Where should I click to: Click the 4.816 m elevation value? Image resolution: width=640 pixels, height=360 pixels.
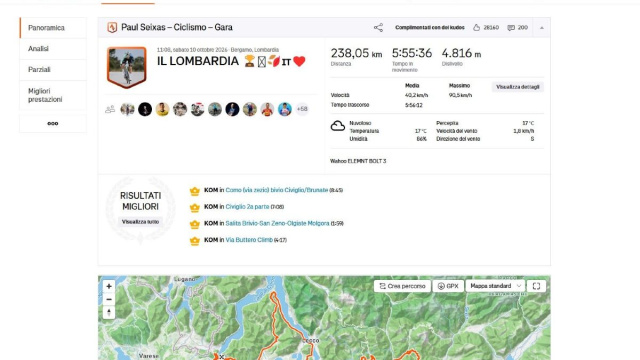(x=461, y=53)
